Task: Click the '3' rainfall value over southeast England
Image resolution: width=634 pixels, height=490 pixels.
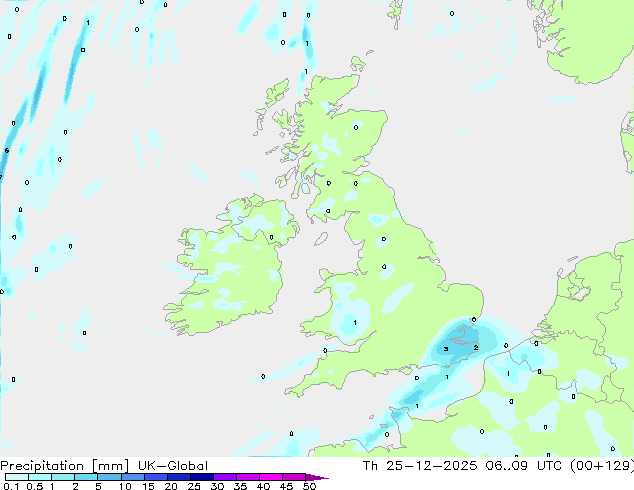Action: click(446, 349)
